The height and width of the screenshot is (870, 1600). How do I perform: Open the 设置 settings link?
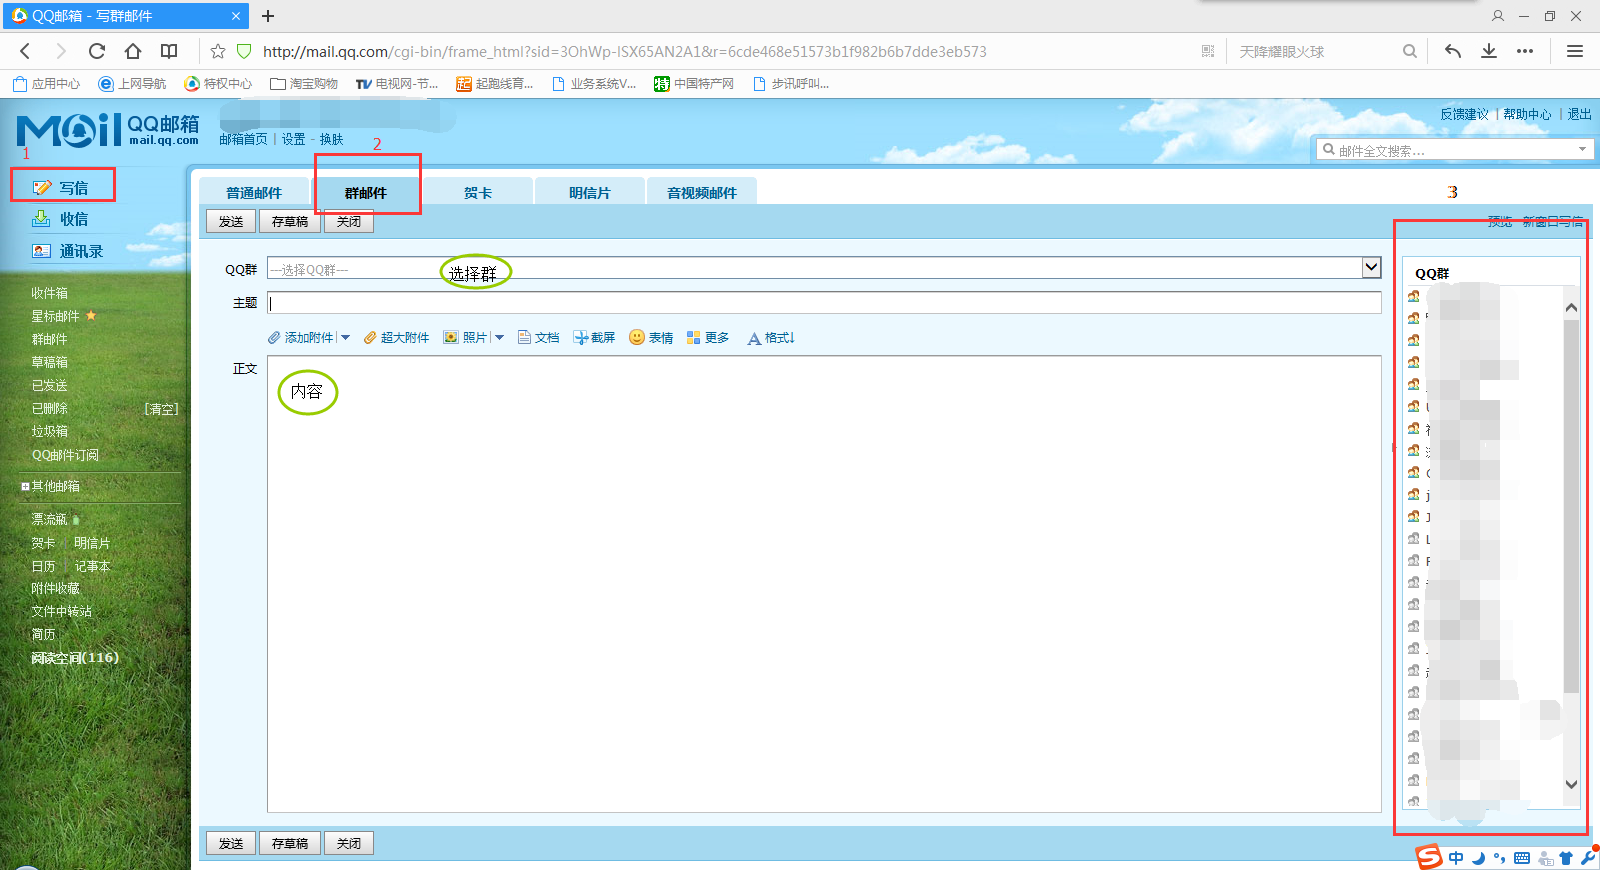(293, 139)
